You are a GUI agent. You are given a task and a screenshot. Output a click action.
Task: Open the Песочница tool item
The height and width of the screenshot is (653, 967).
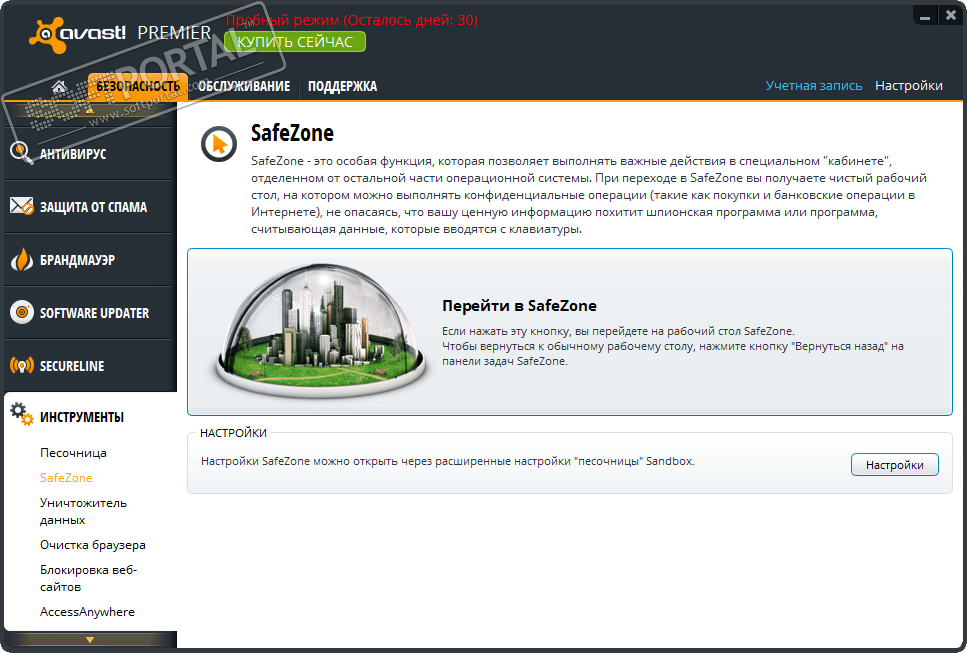(x=73, y=453)
